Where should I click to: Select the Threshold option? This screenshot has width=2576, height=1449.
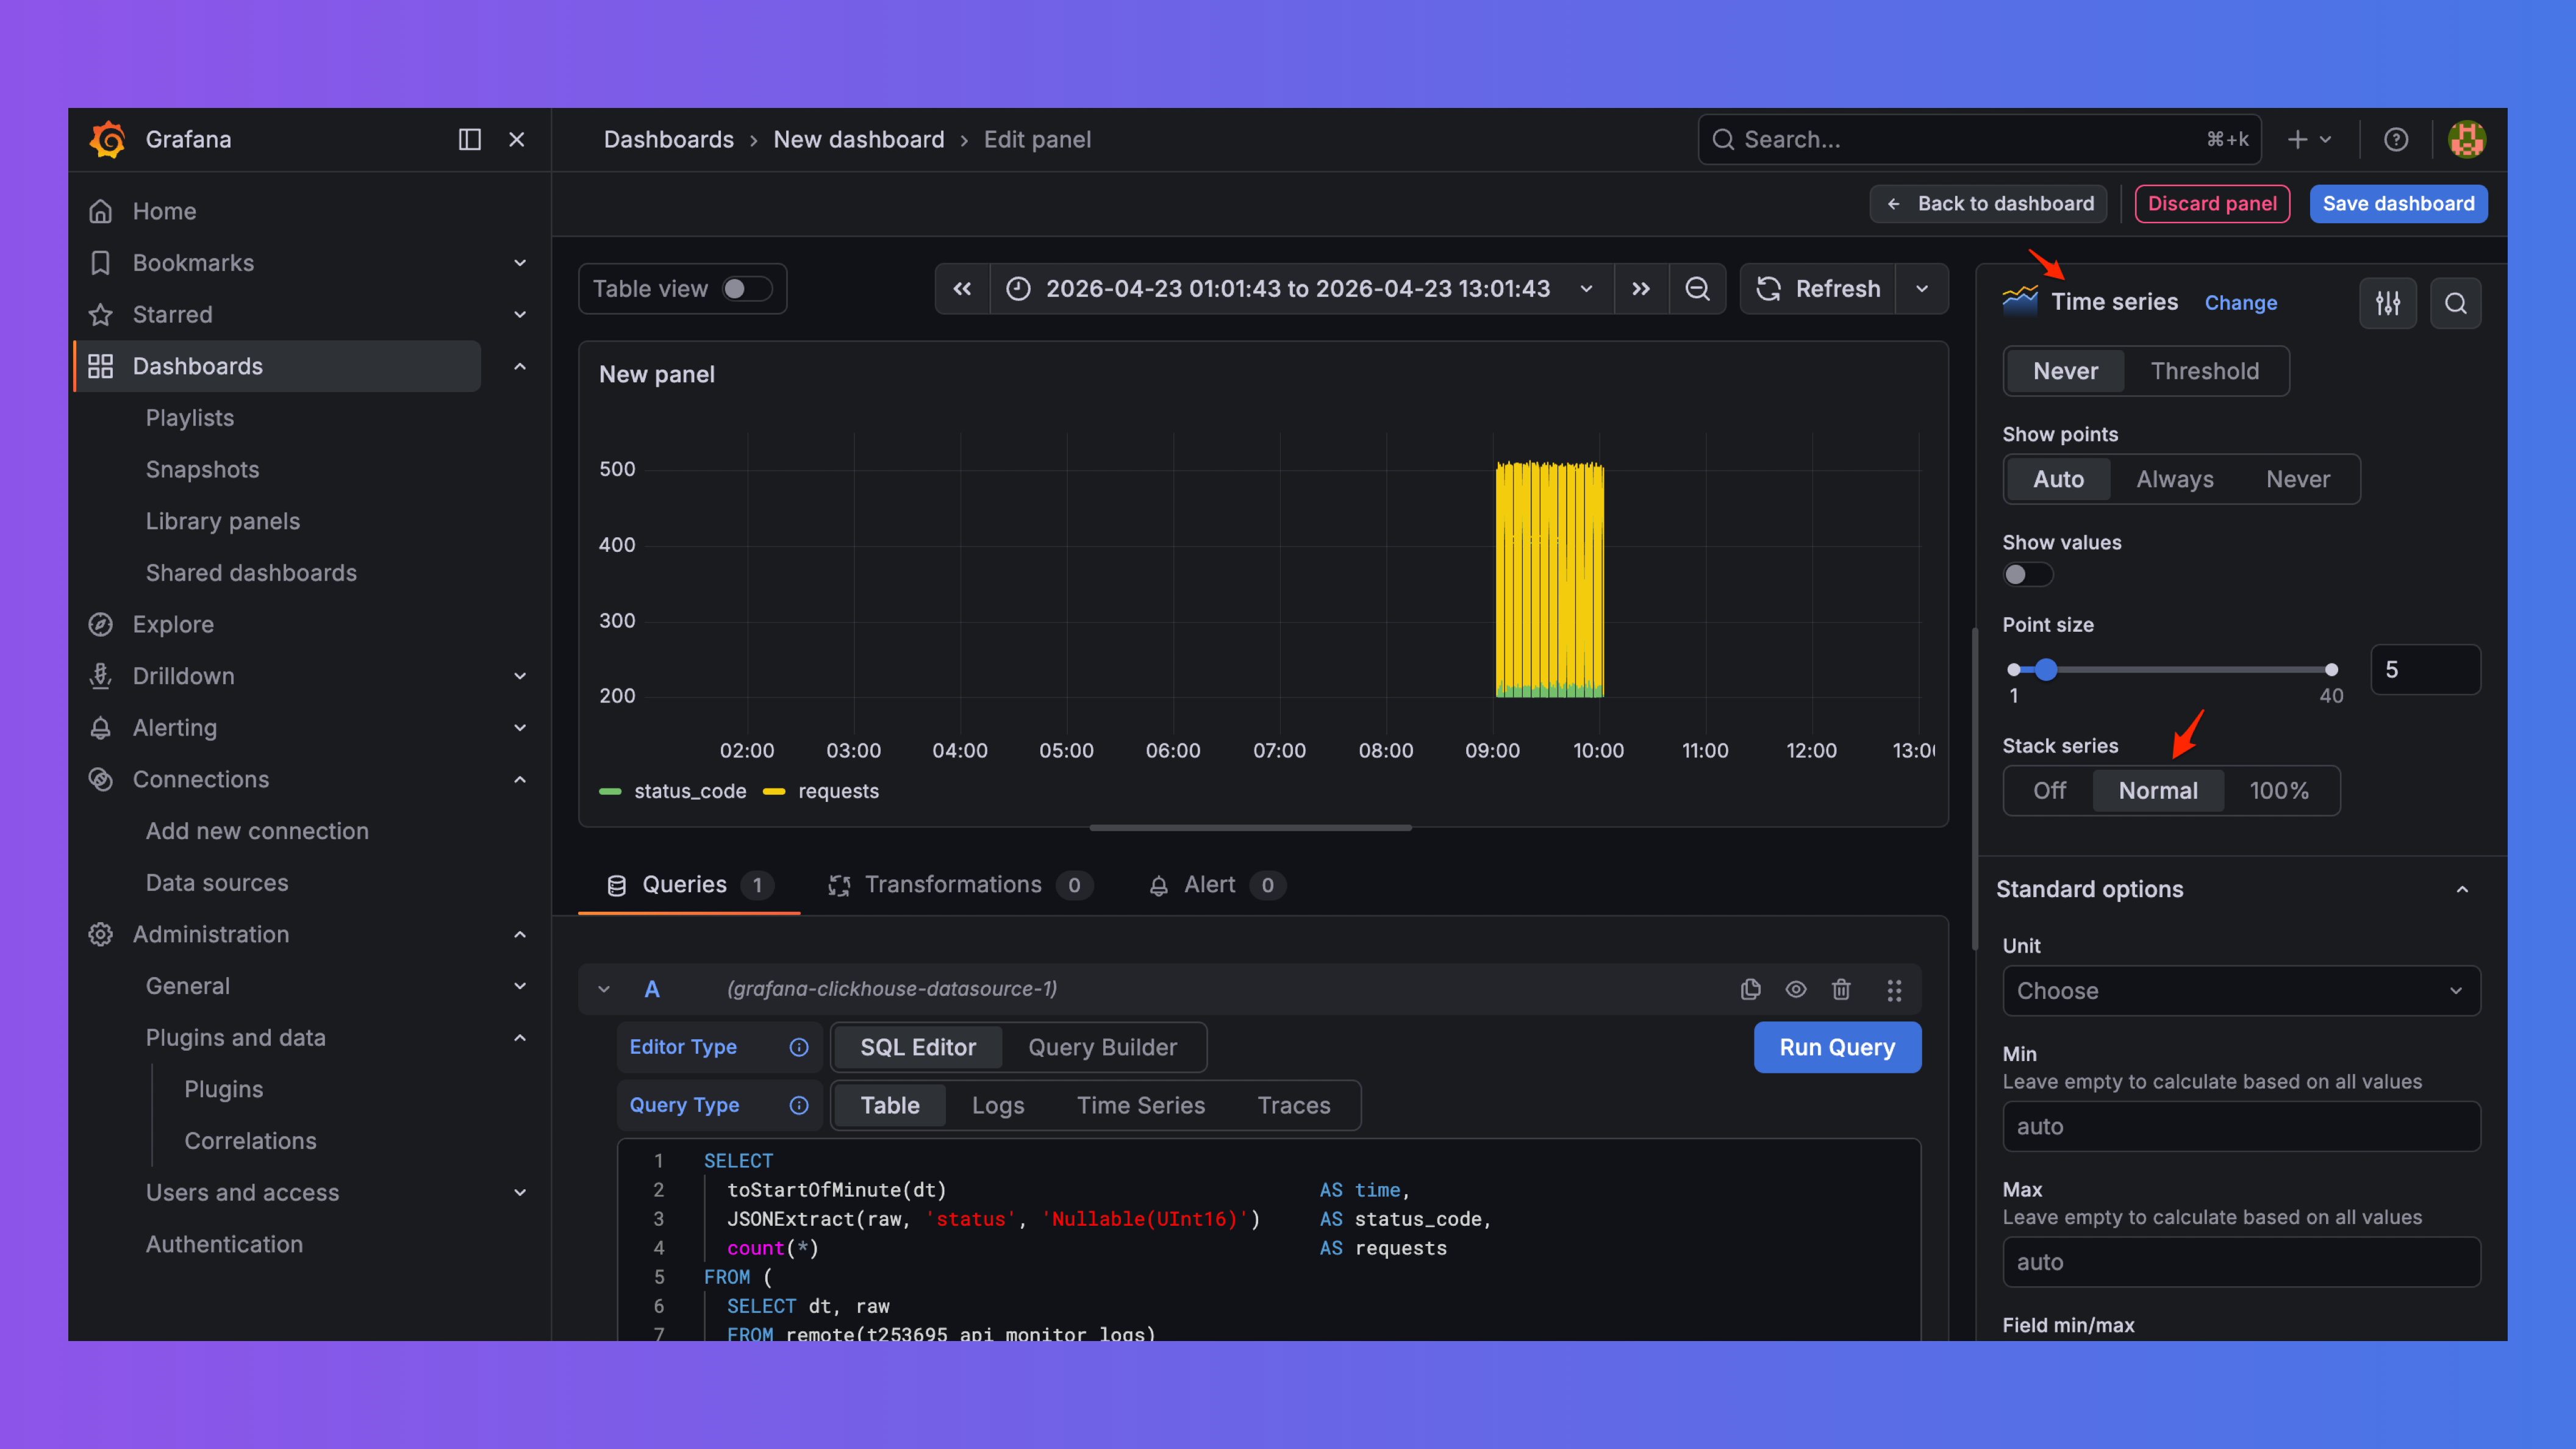pos(2204,371)
